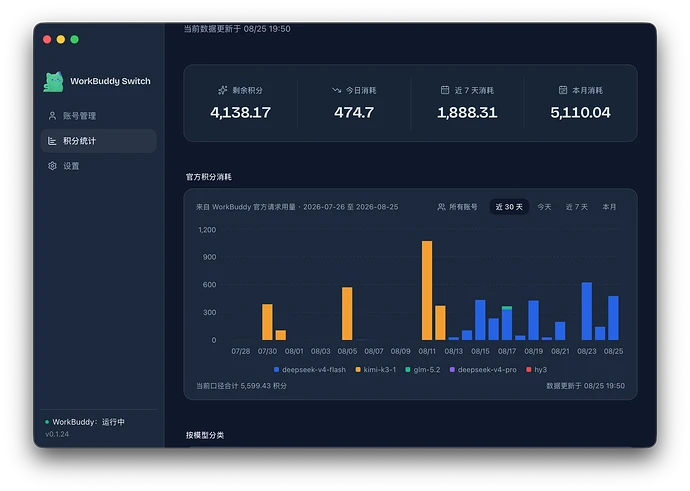This screenshot has height=491, width=690.
Task: Click today's consumption value 474.7
Action: [x=354, y=113]
